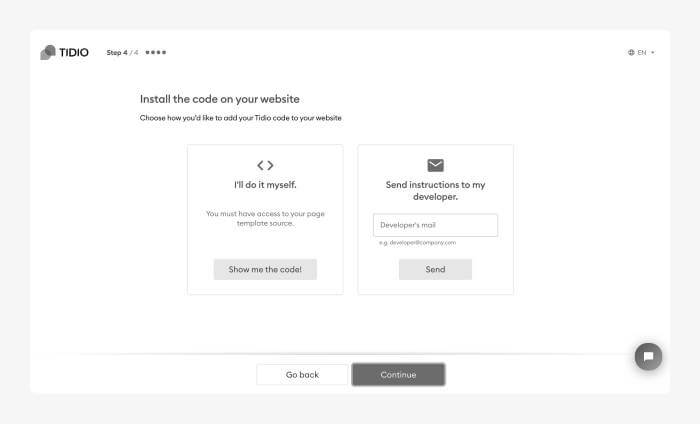Click the Step 4 / 4 label

coord(122,53)
